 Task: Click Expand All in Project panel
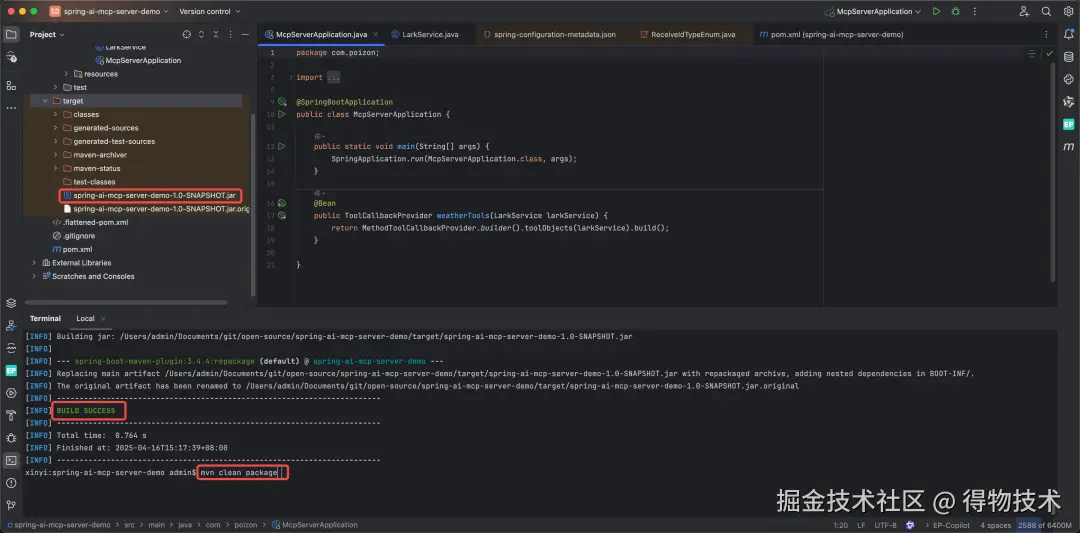[201, 34]
